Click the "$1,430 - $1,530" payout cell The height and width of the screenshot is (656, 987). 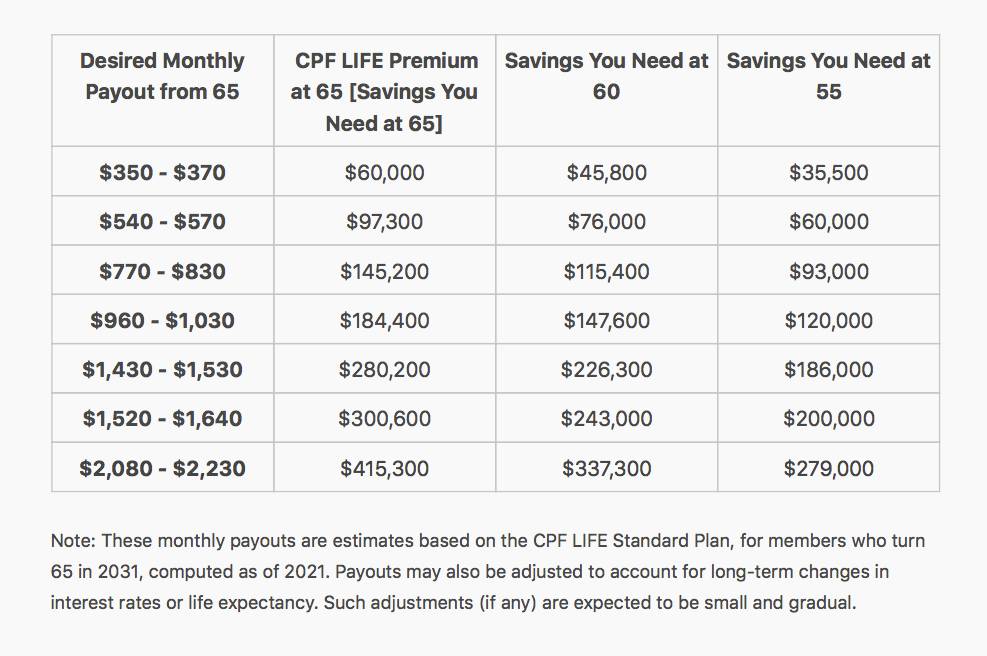(x=162, y=369)
